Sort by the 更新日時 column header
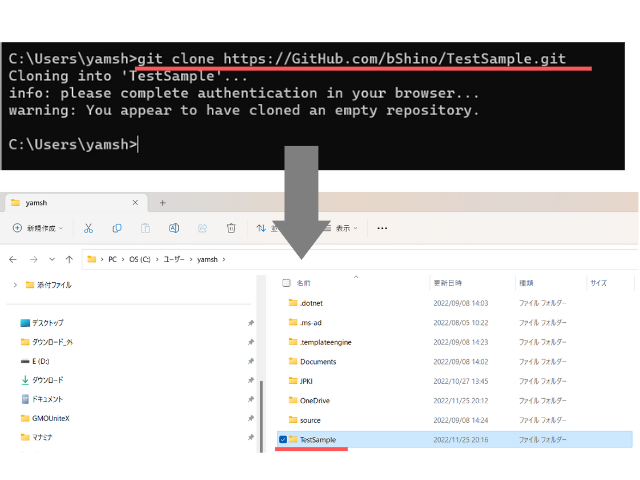 pos(447,283)
